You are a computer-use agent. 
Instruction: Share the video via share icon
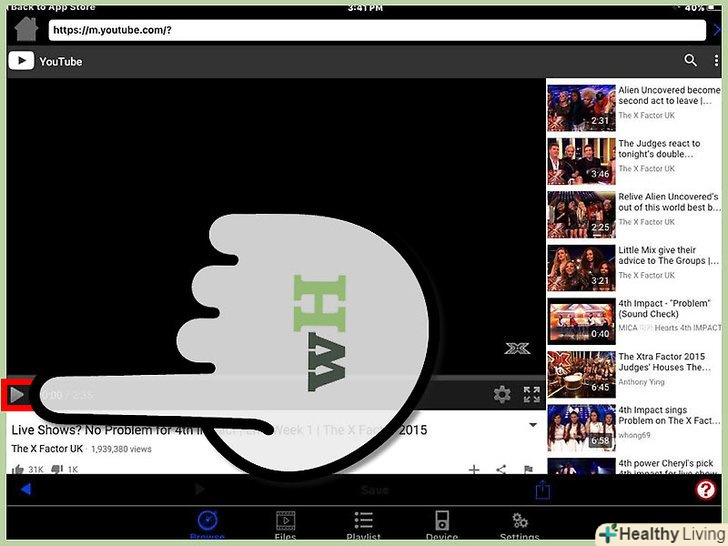click(501, 469)
